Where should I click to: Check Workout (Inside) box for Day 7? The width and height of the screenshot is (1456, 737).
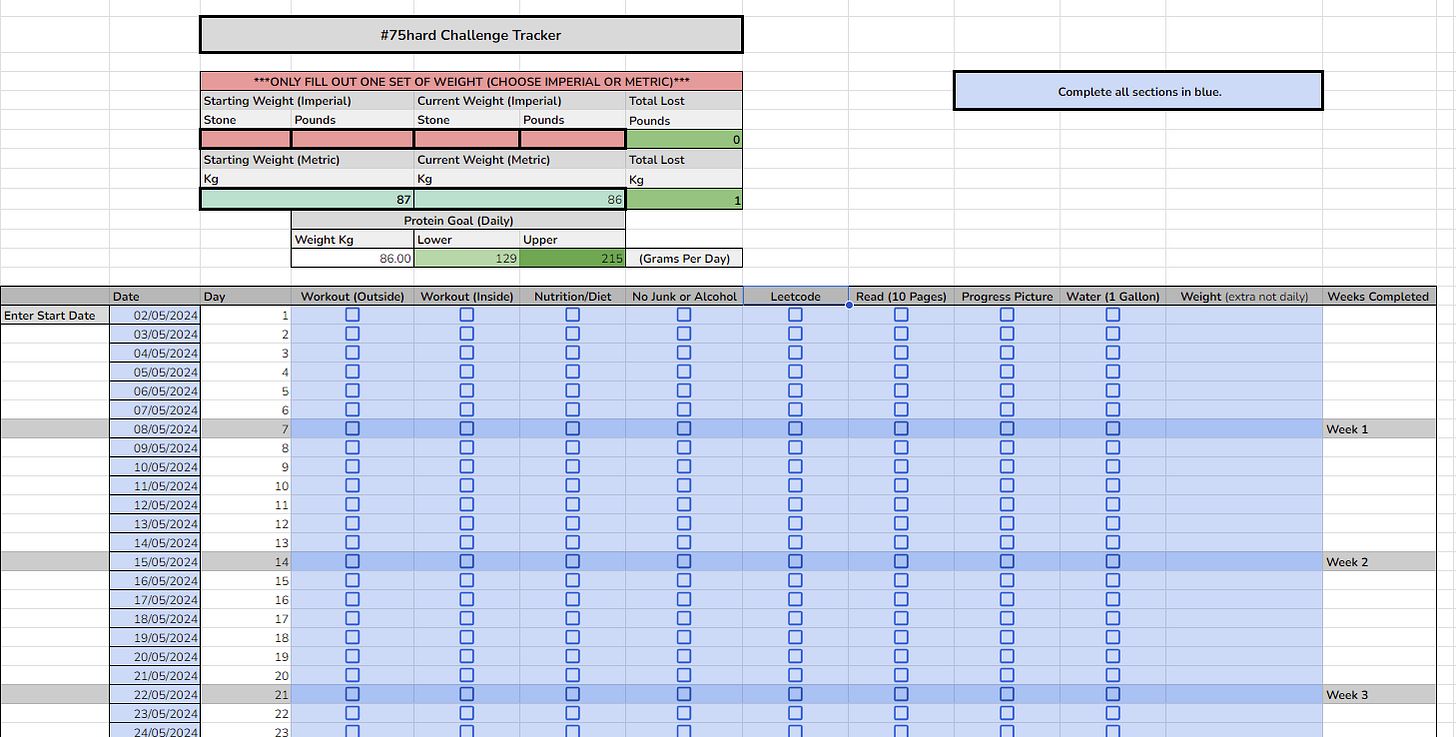466,429
